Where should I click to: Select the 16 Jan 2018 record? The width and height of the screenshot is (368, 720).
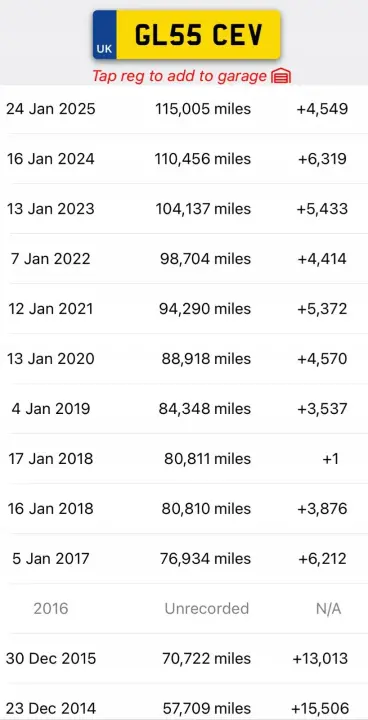click(184, 509)
